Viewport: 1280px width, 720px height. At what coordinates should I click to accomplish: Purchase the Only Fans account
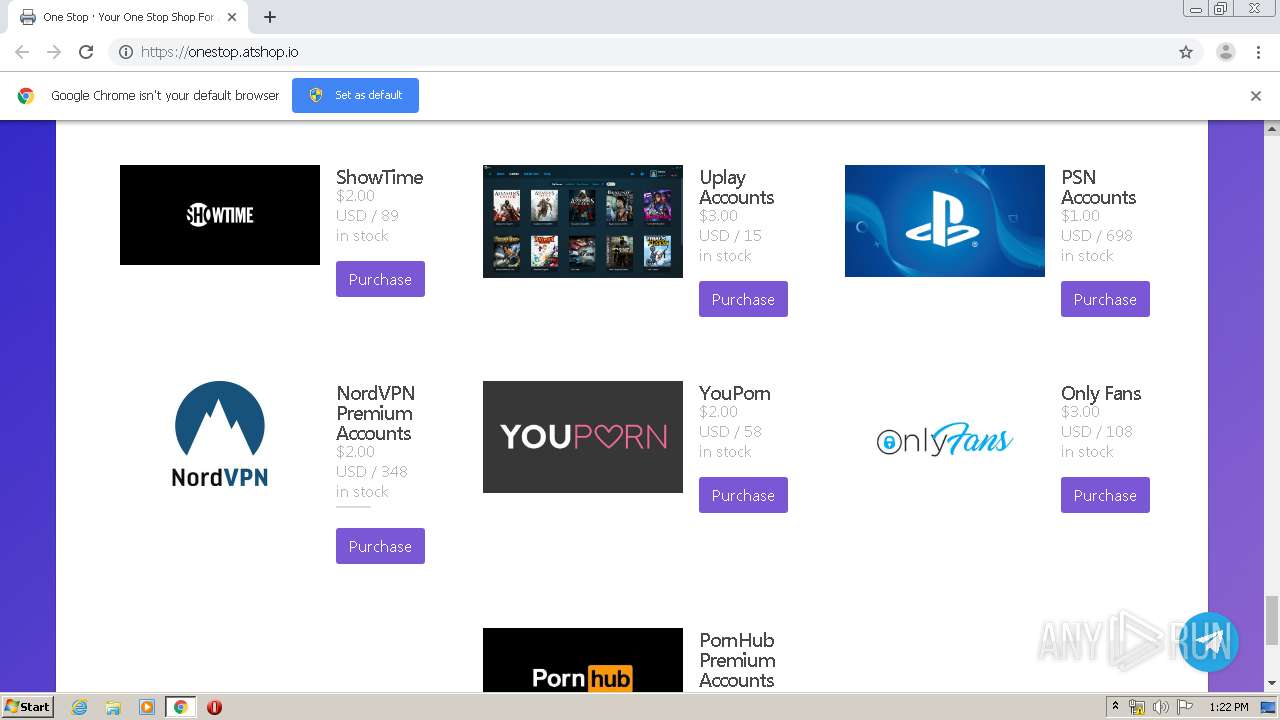click(x=1105, y=495)
